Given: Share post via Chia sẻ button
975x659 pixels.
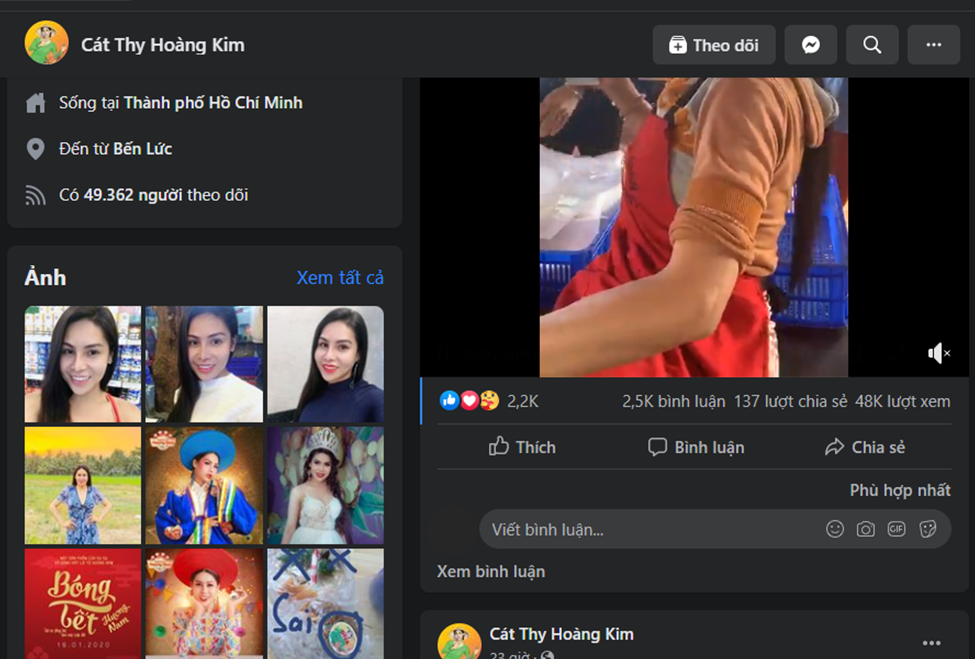Looking at the screenshot, I should point(865,447).
